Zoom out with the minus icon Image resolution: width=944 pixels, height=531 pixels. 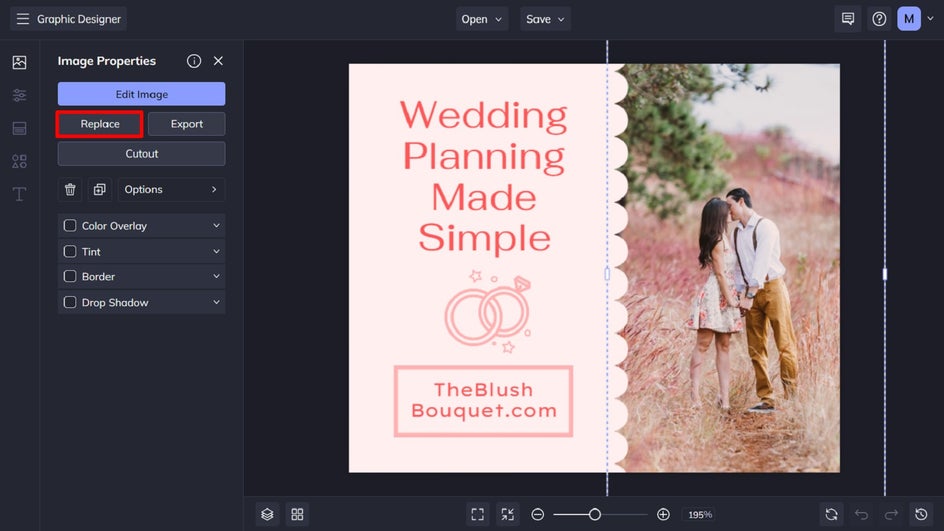(x=538, y=514)
